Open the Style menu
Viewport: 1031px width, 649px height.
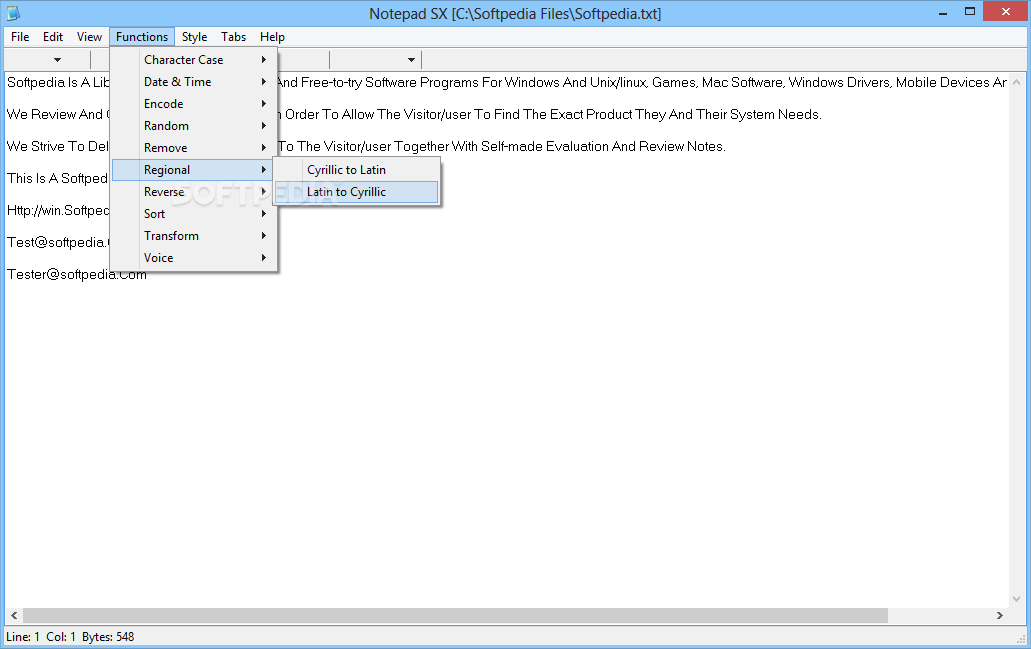194,37
